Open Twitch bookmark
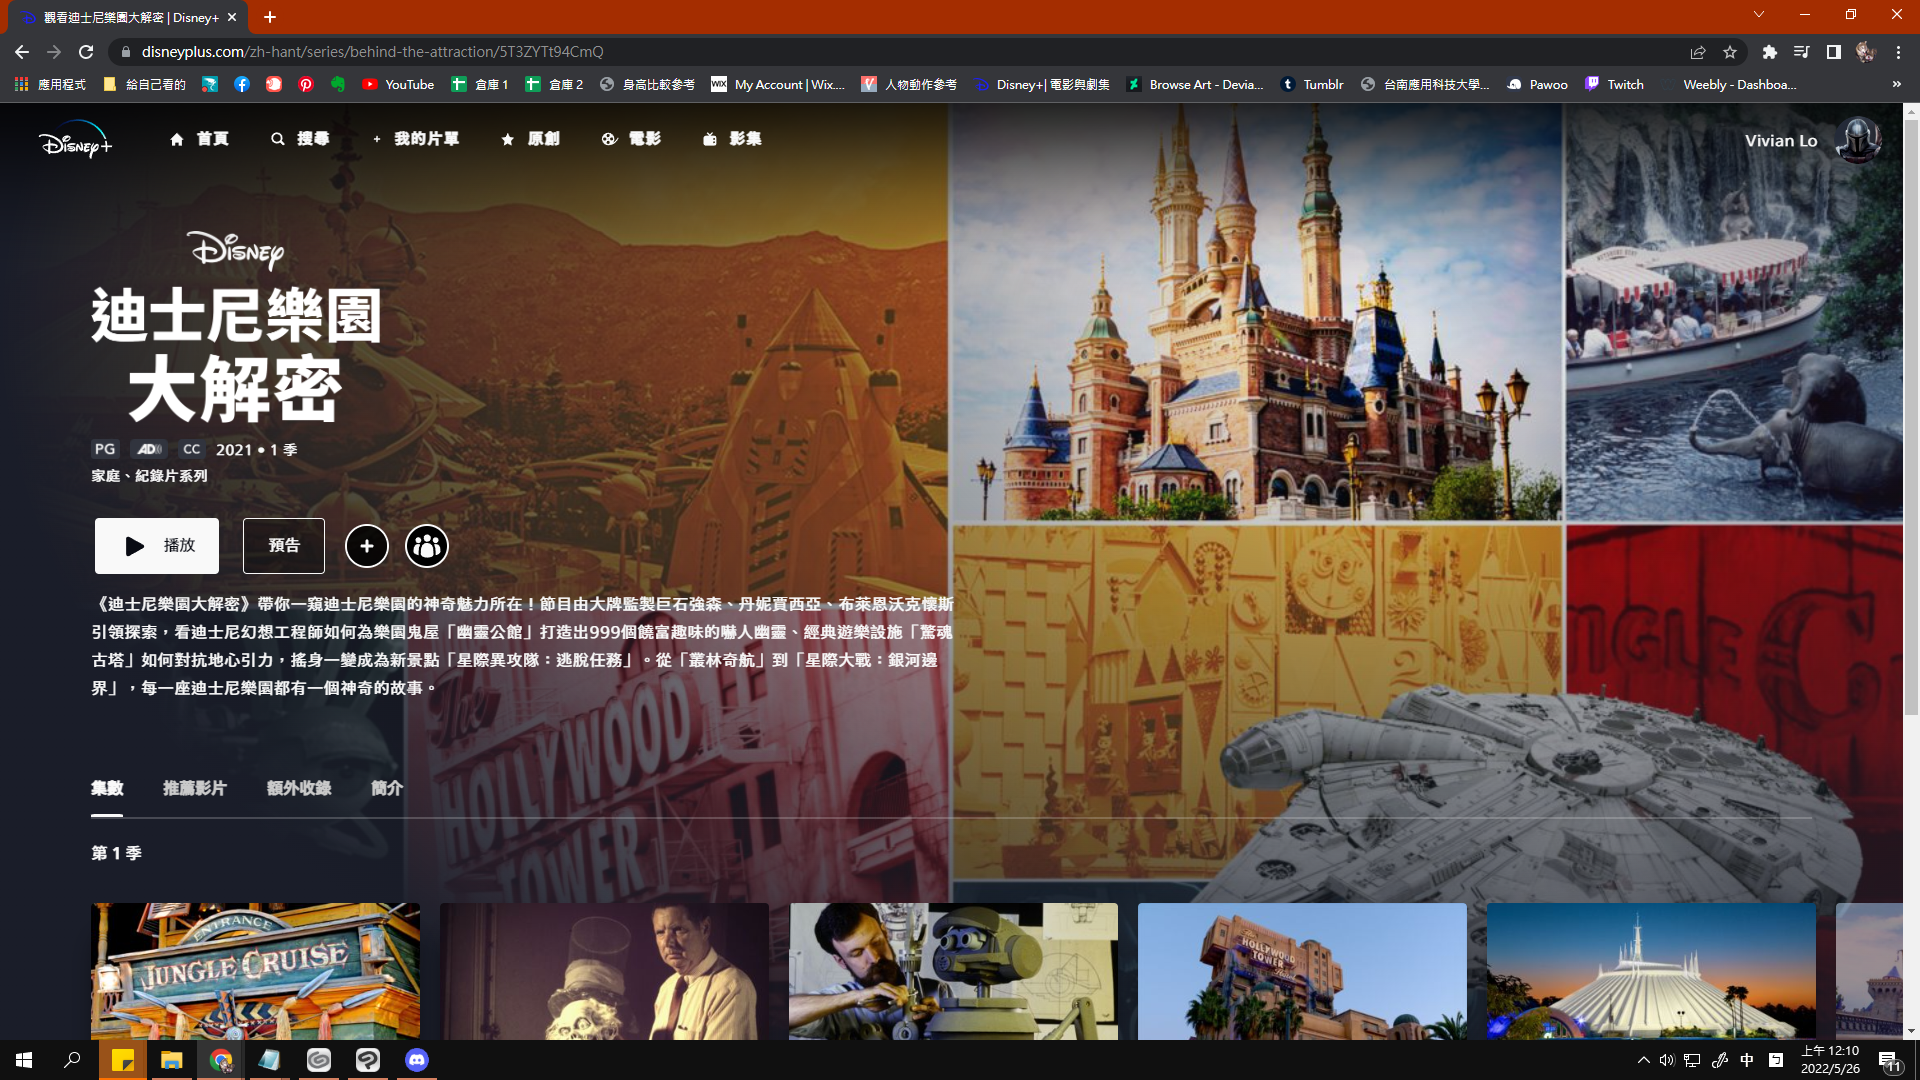1920x1080 pixels. click(x=1614, y=85)
